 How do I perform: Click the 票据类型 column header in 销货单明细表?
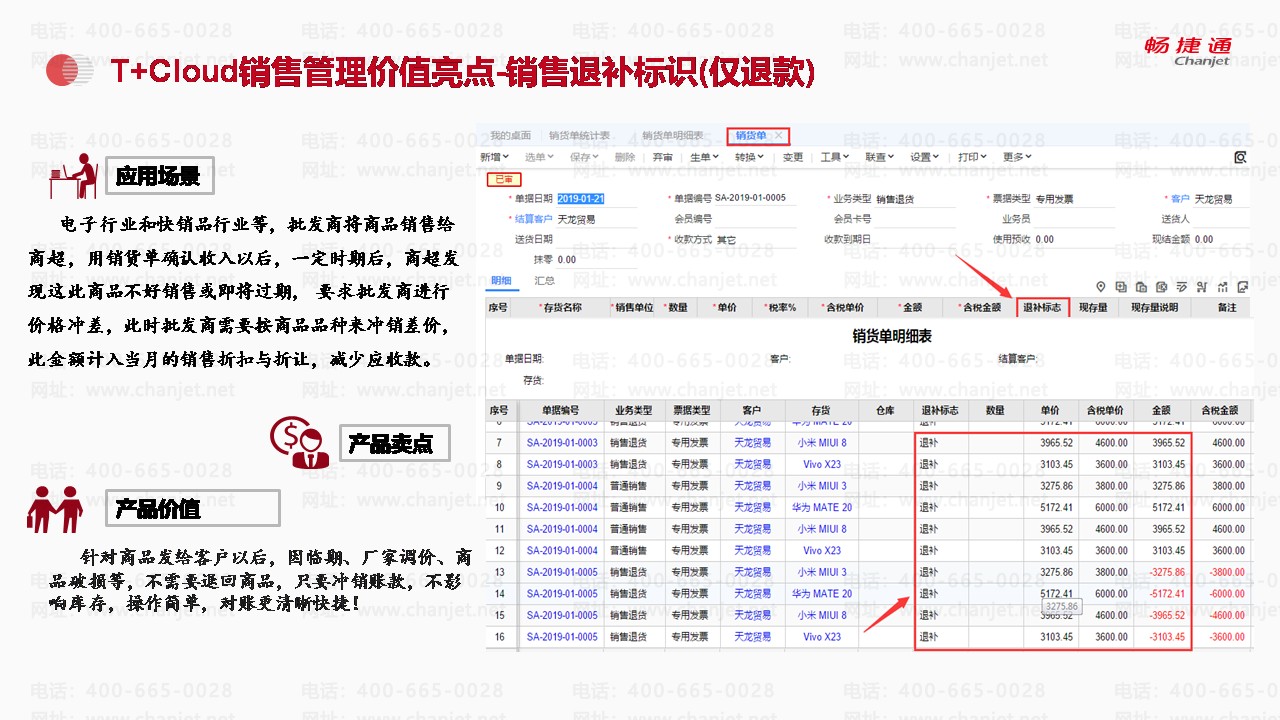click(x=690, y=410)
